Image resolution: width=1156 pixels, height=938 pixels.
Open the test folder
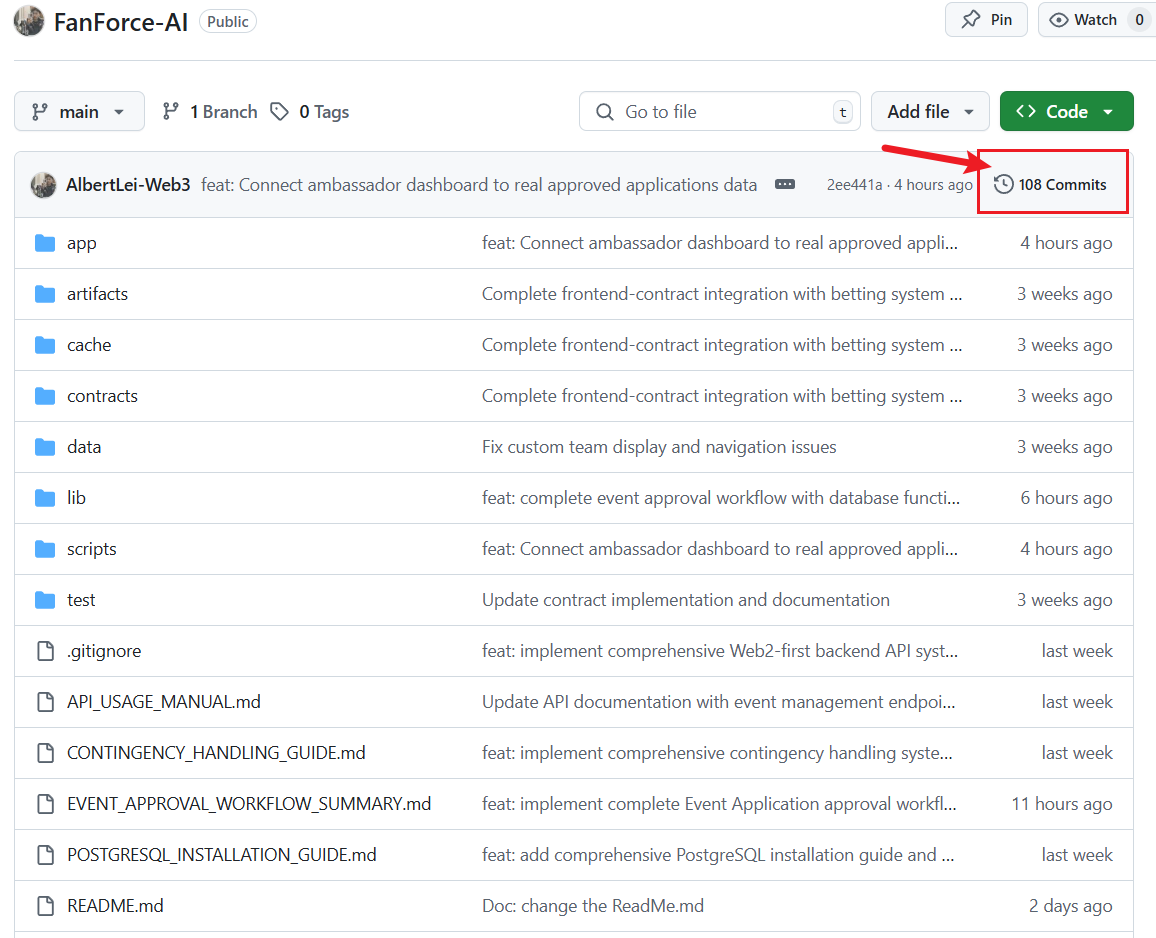pyautogui.click(x=81, y=600)
